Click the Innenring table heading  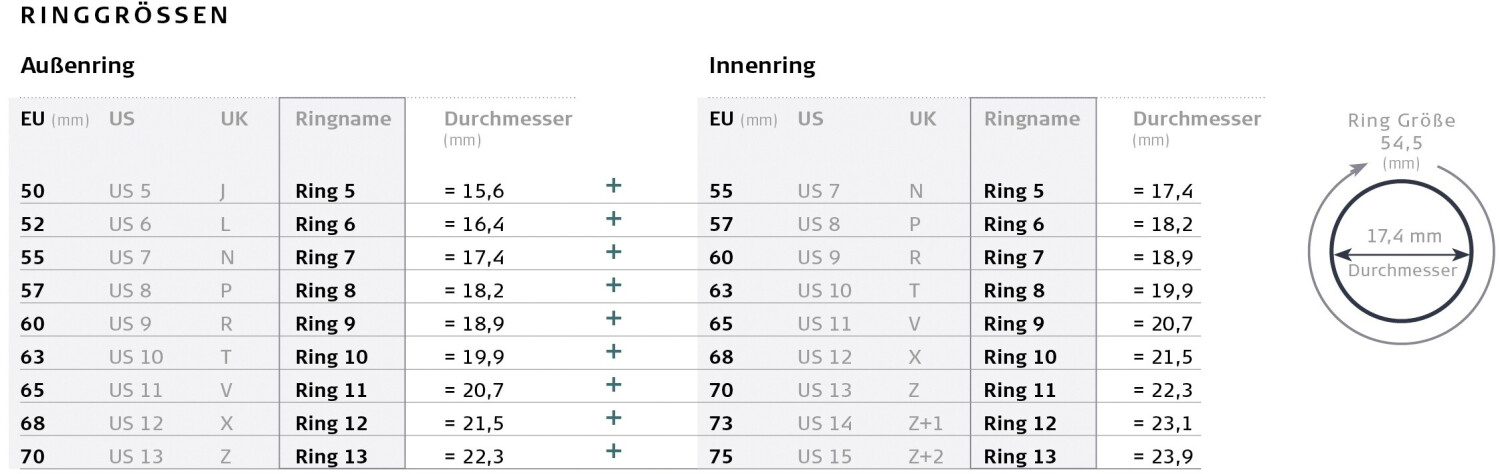[762, 67]
